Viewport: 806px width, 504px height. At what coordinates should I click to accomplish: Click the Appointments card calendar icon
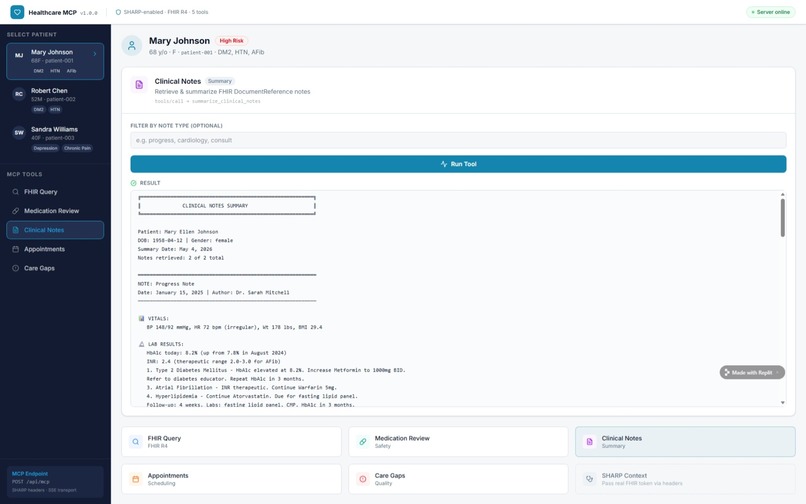click(136, 479)
